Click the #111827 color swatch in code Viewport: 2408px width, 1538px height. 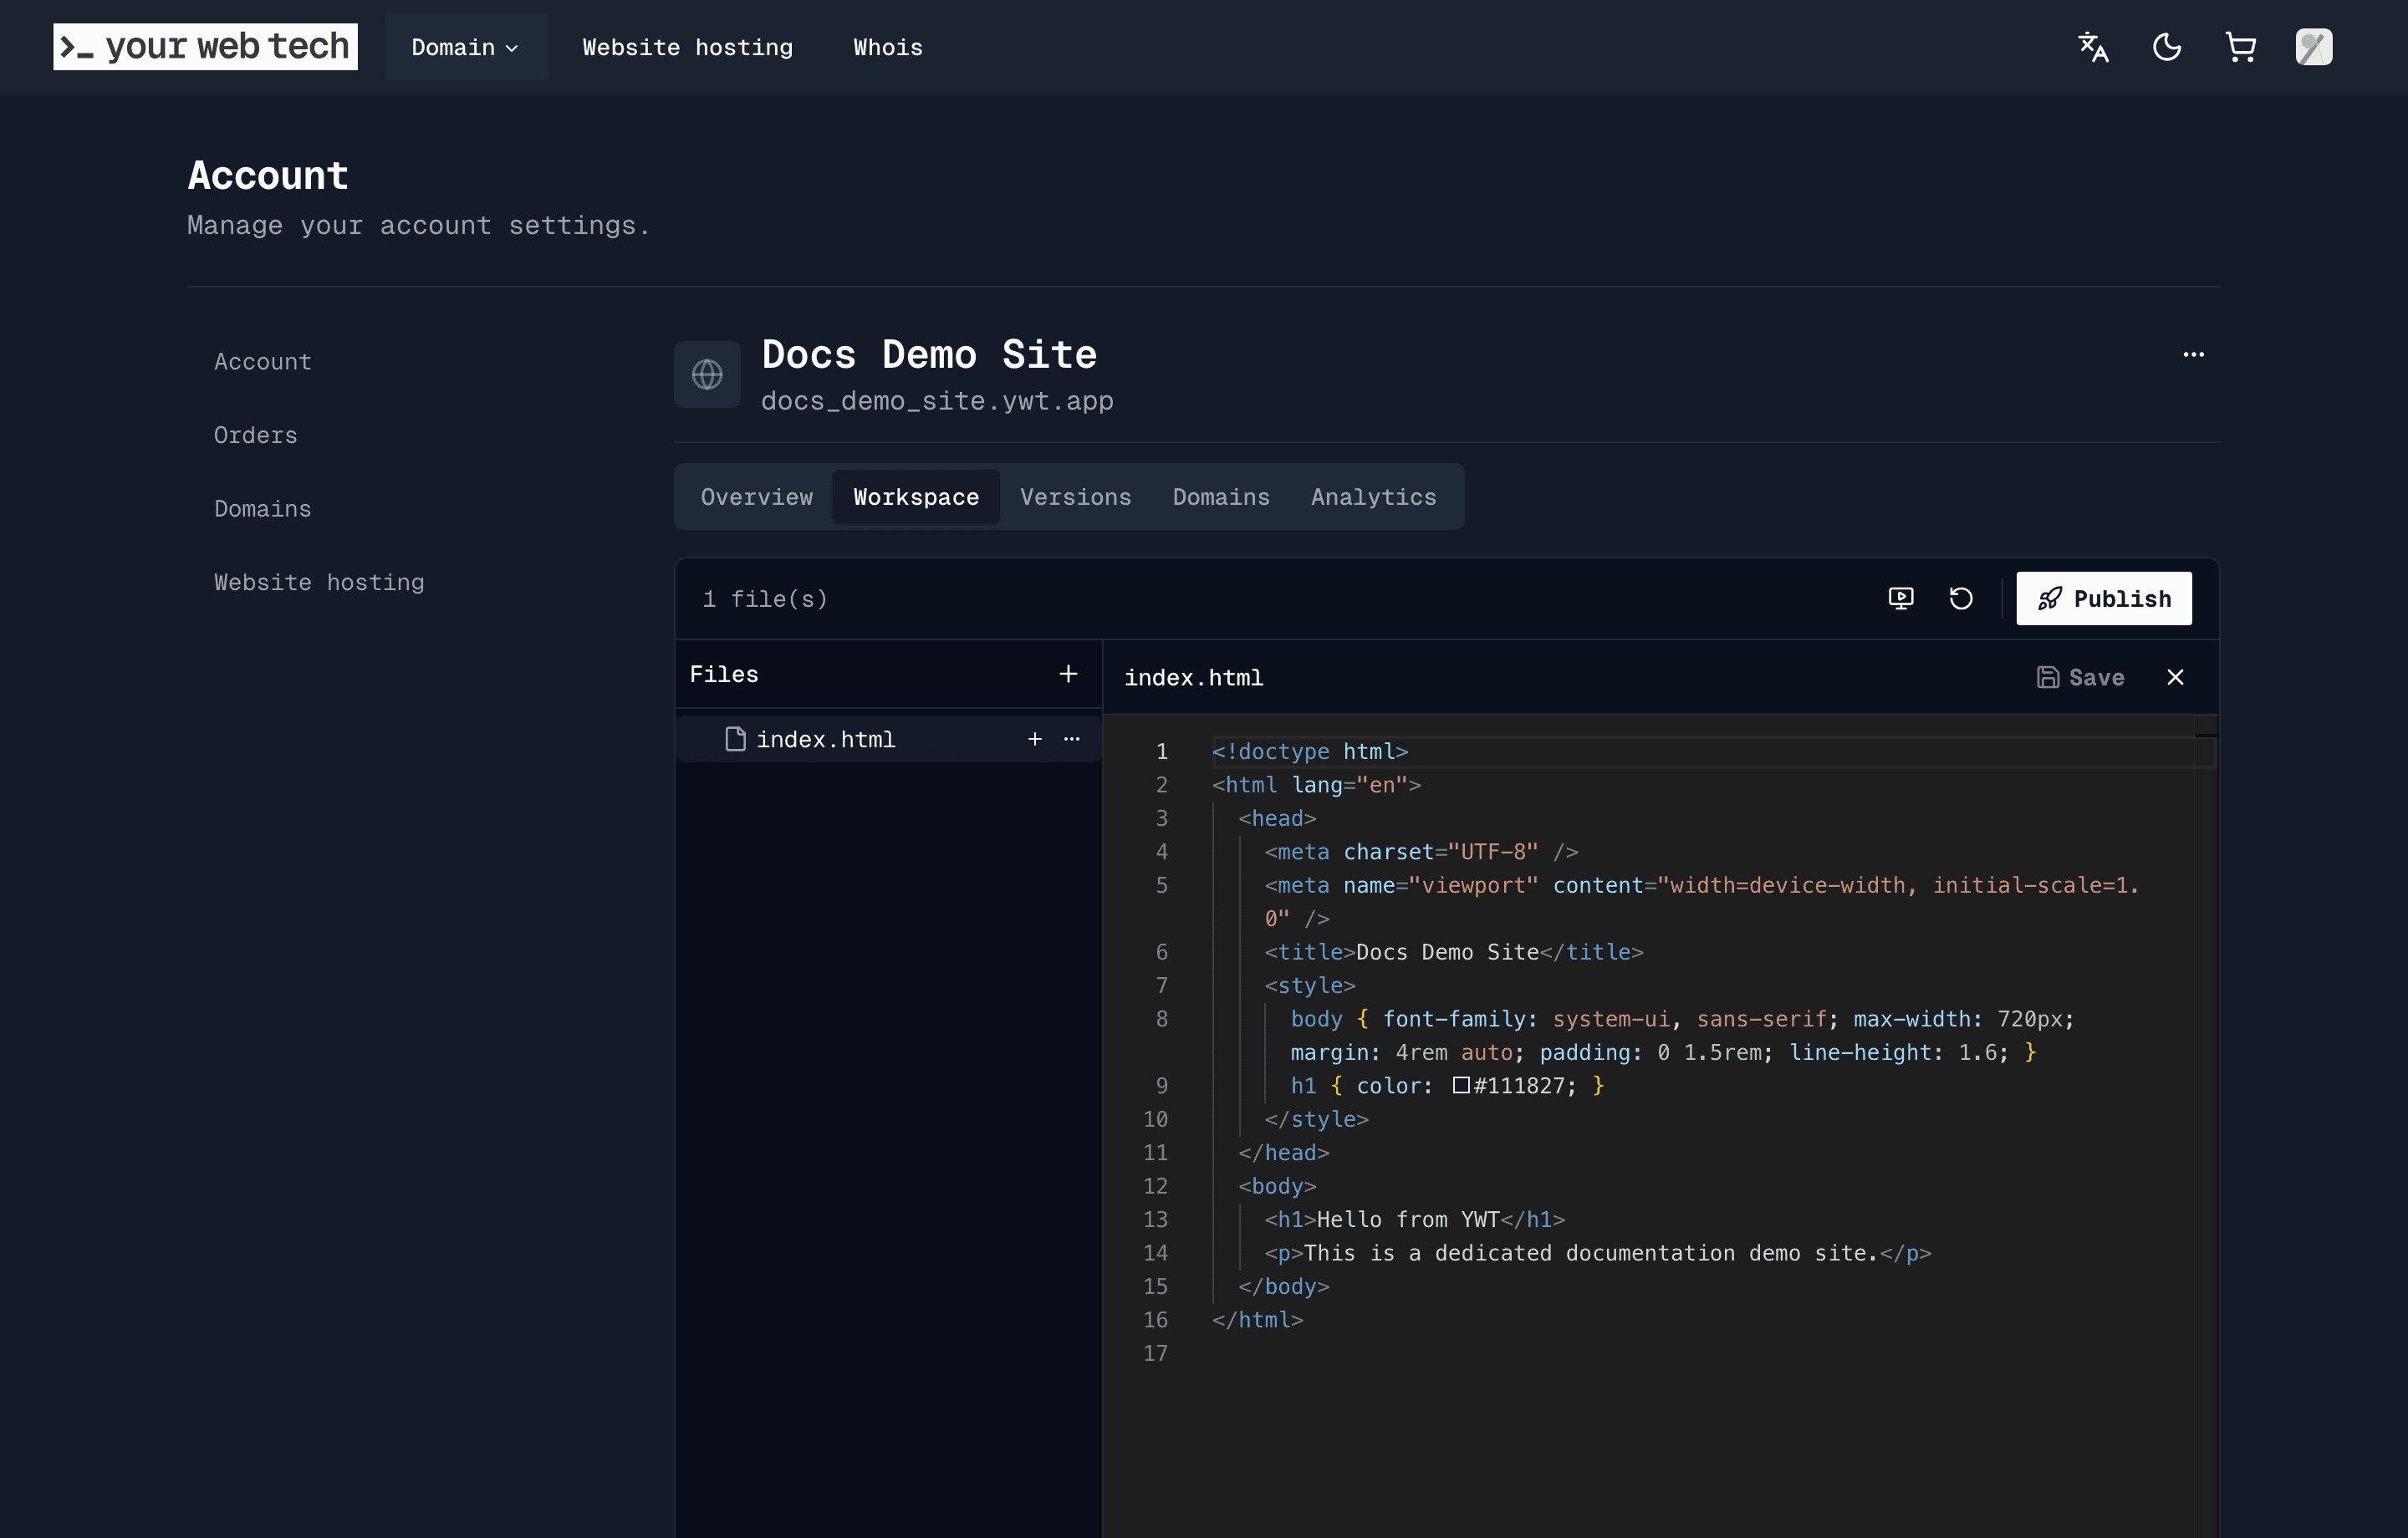coord(1461,1085)
